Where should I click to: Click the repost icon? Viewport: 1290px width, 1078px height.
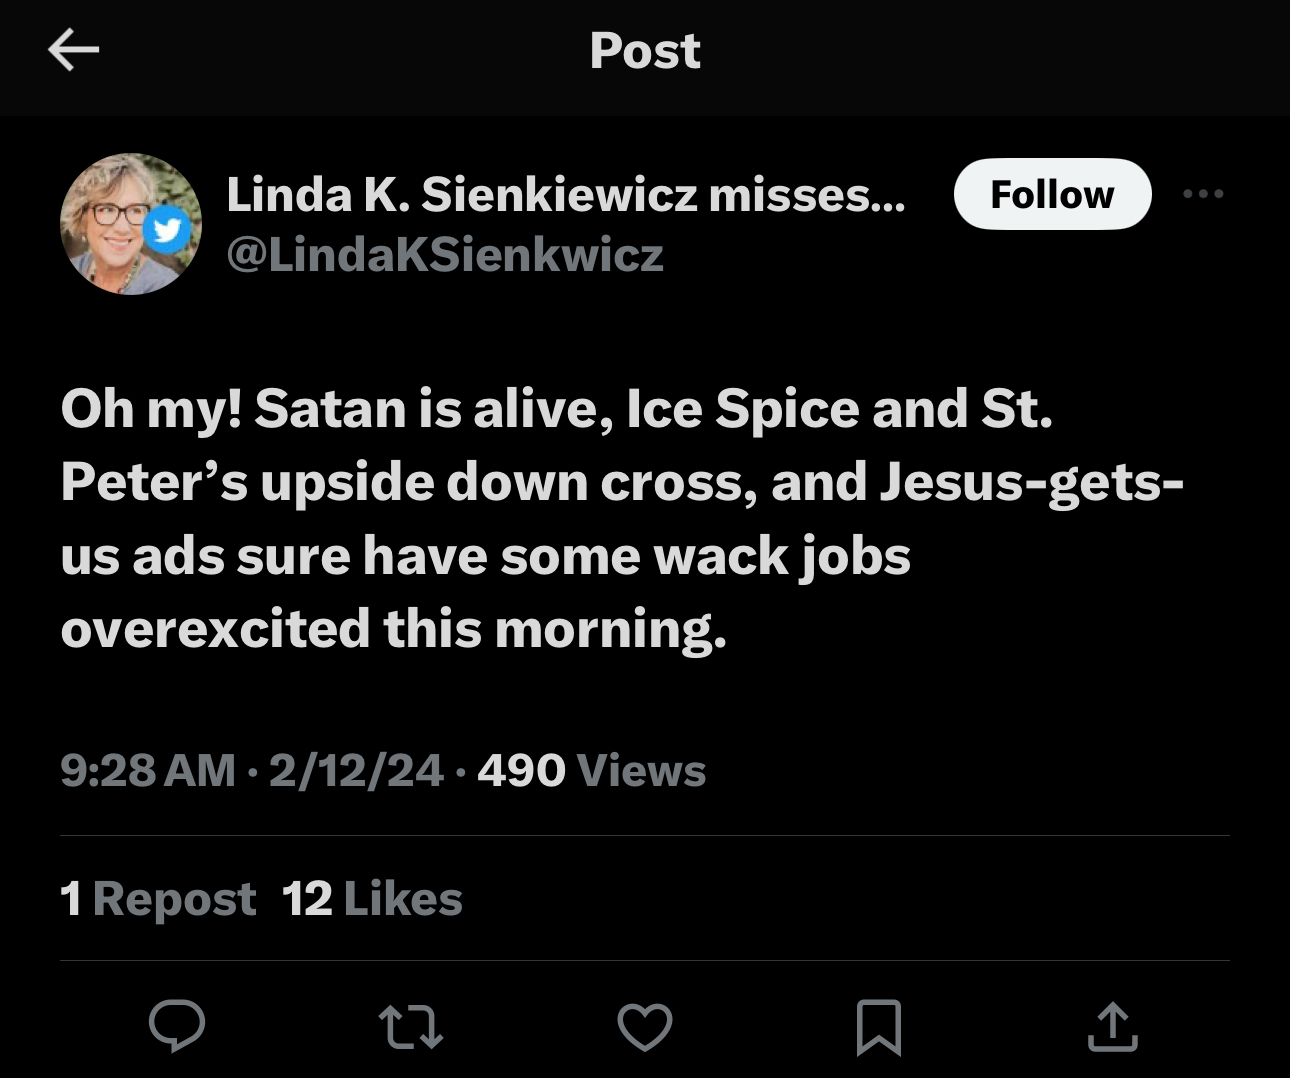pos(410,1025)
